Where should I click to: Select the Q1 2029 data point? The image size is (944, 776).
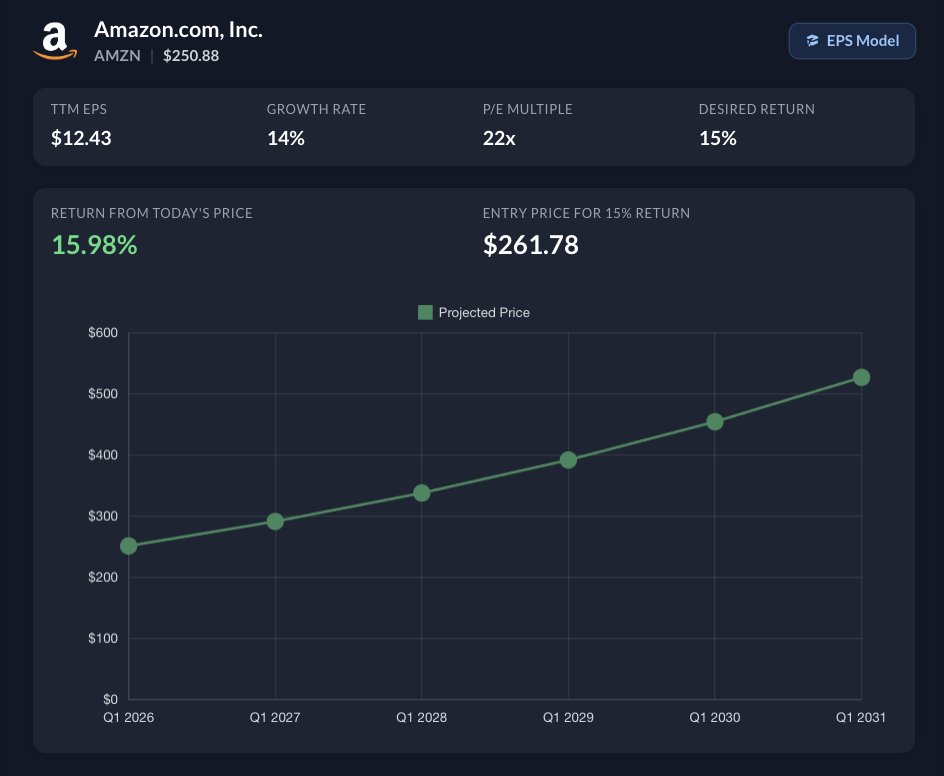coord(568,460)
